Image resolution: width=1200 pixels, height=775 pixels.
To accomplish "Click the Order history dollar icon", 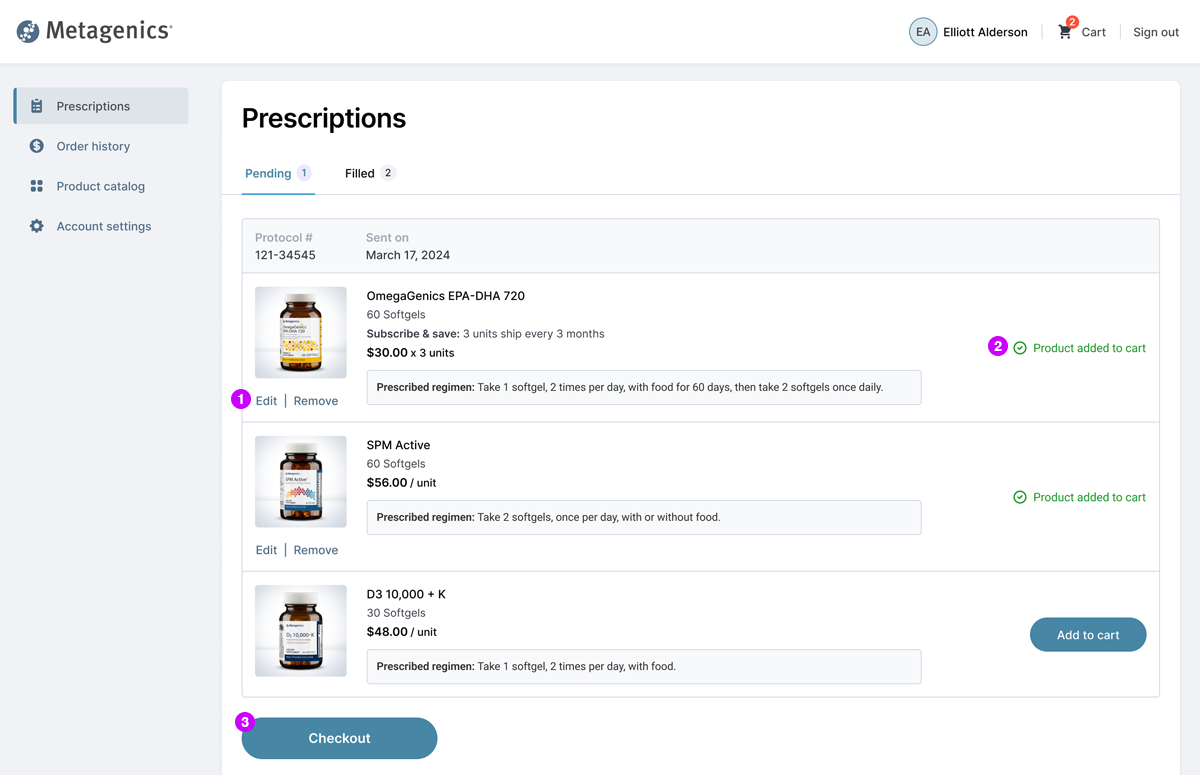I will (x=37, y=146).
